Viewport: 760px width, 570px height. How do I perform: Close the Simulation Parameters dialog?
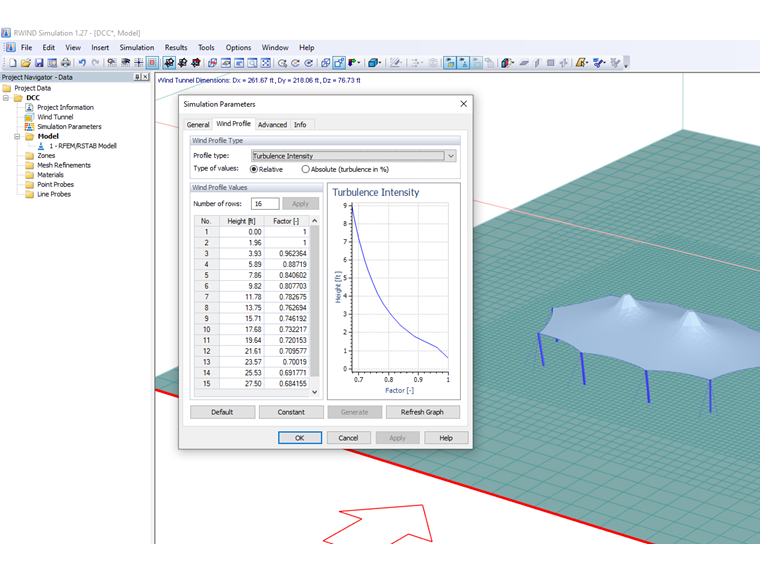pyautogui.click(x=463, y=104)
